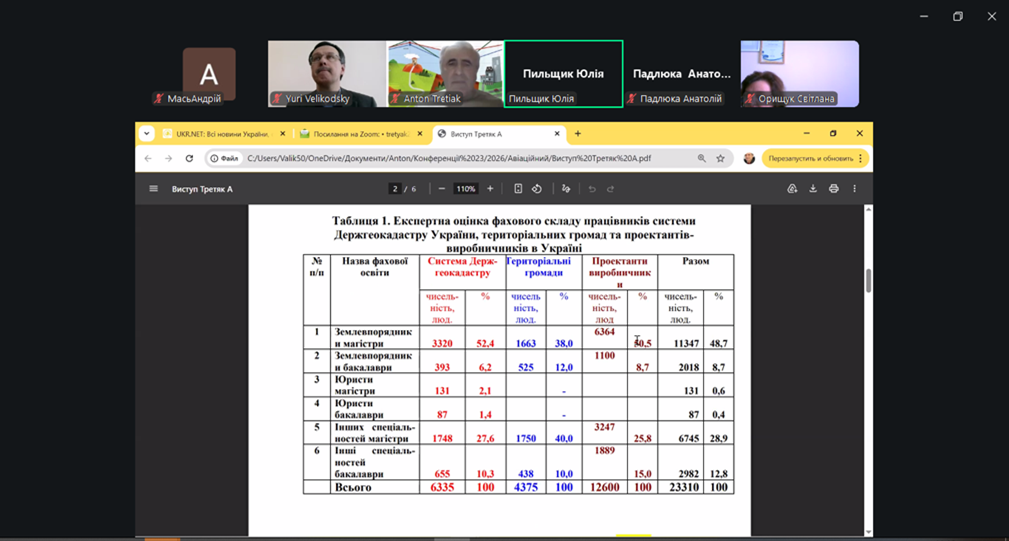Download the PDF file
The width and height of the screenshot is (1009, 541).
tap(813, 189)
